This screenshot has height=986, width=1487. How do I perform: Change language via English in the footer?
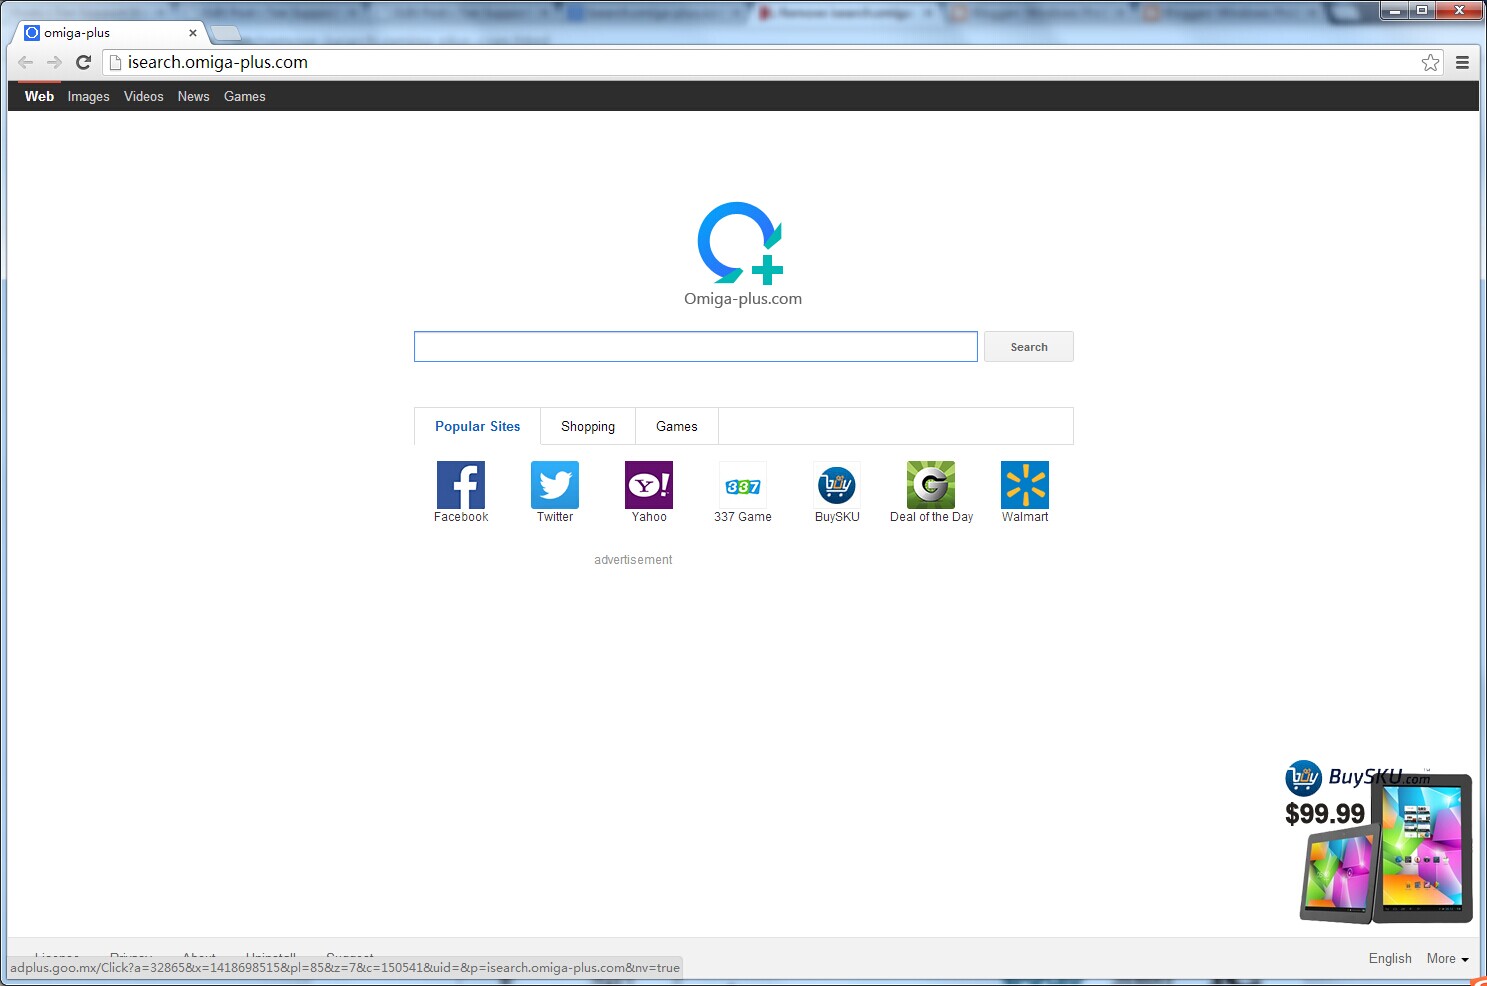click(x=1390, y=958)
